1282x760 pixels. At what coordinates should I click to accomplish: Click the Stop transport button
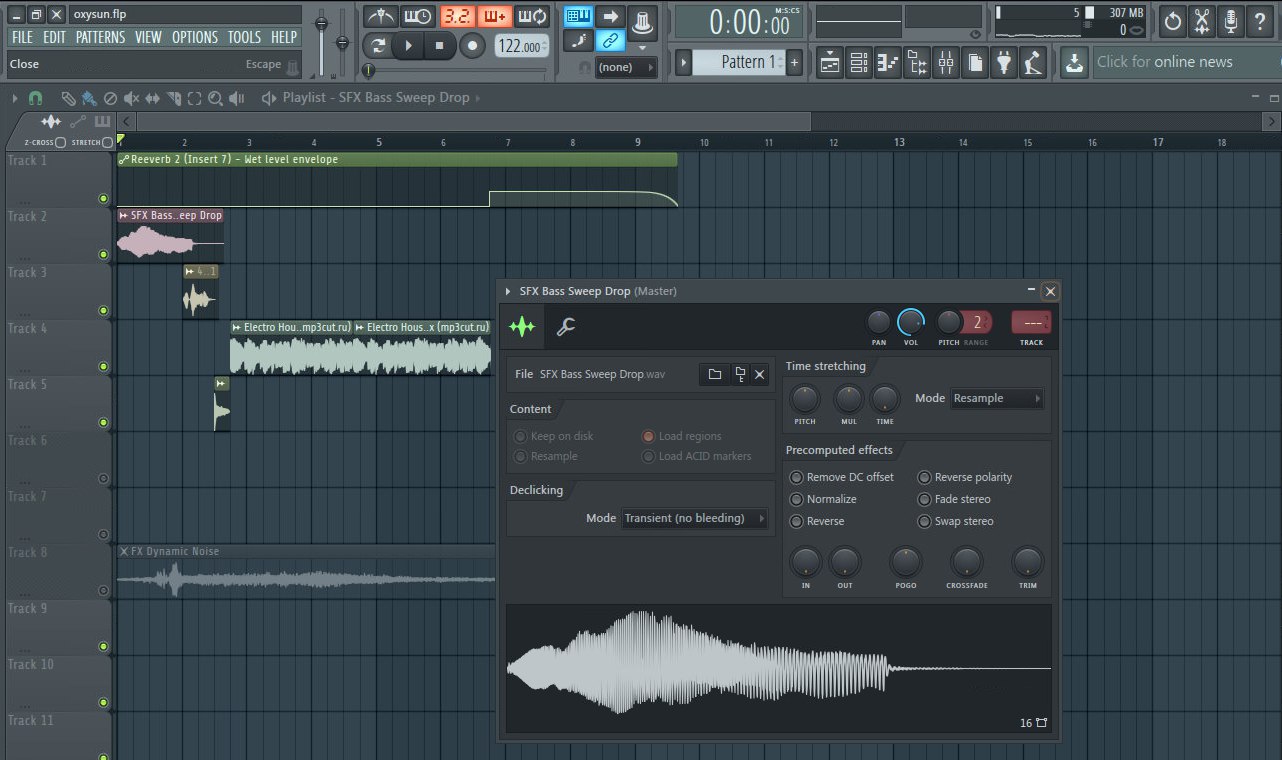(439, 45)
